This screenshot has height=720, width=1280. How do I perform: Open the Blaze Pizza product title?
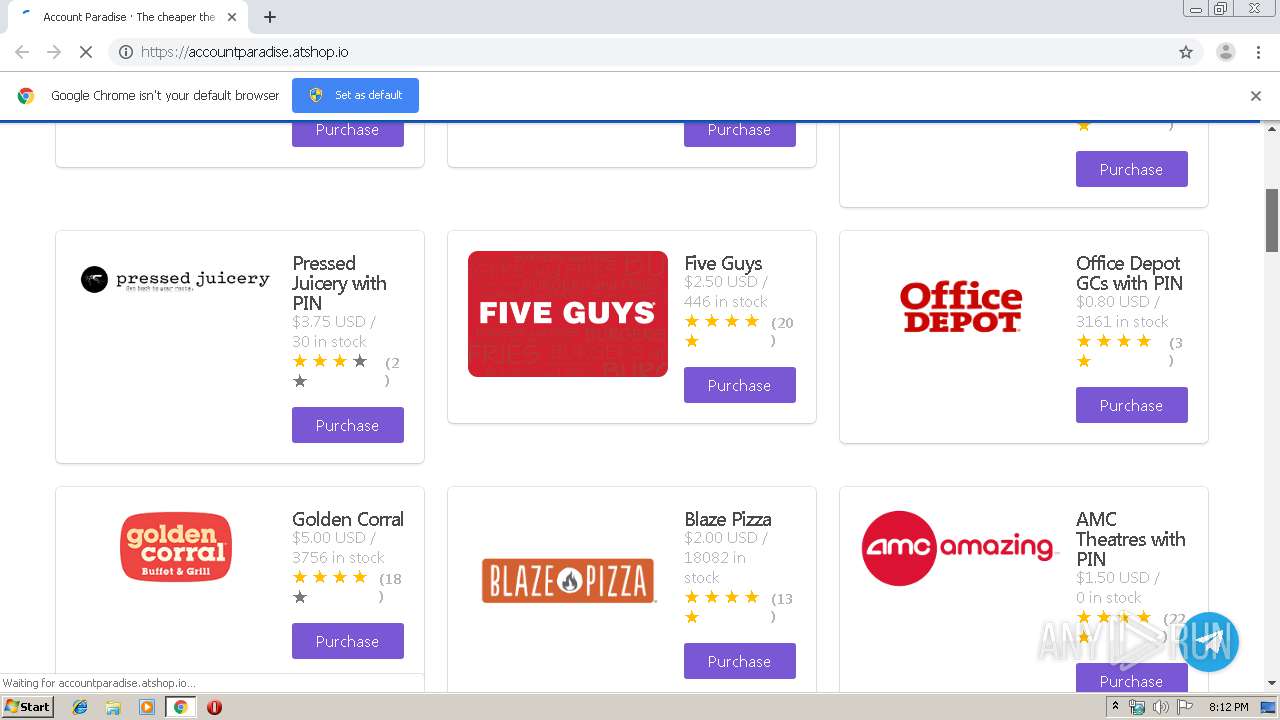point(728,519)
